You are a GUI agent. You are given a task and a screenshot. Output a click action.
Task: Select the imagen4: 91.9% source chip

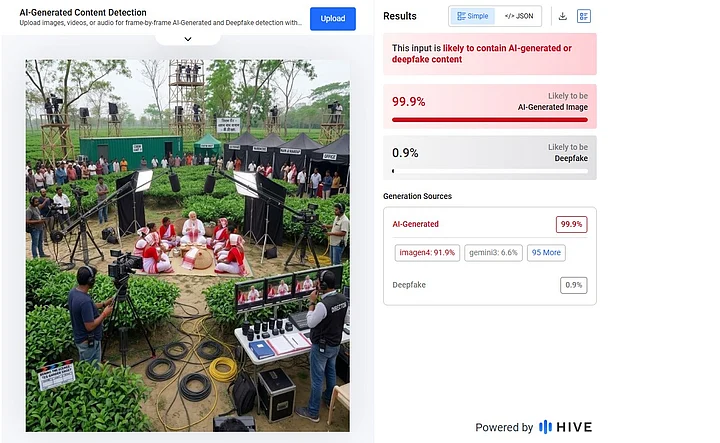coord(427,252)
